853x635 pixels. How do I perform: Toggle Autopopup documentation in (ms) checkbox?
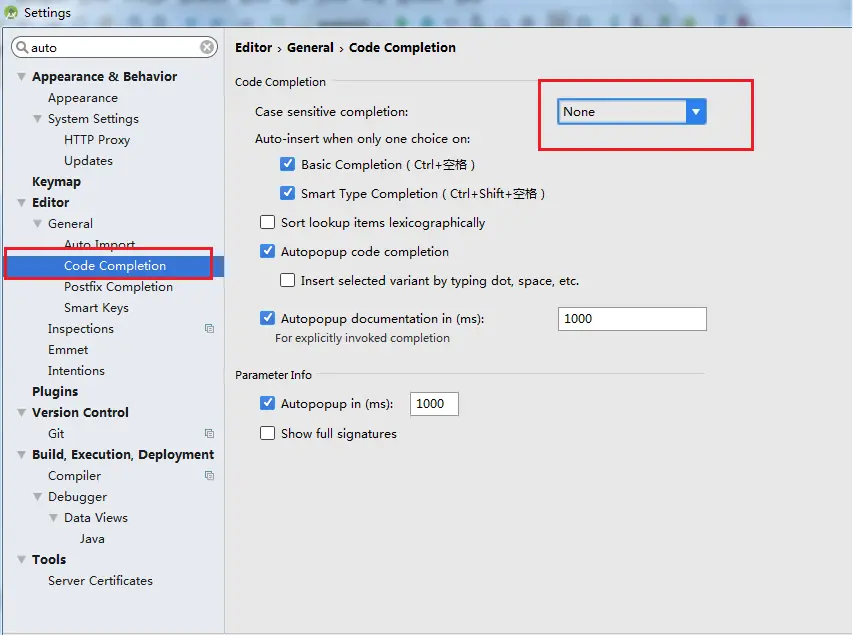click(x=267, y=318)
